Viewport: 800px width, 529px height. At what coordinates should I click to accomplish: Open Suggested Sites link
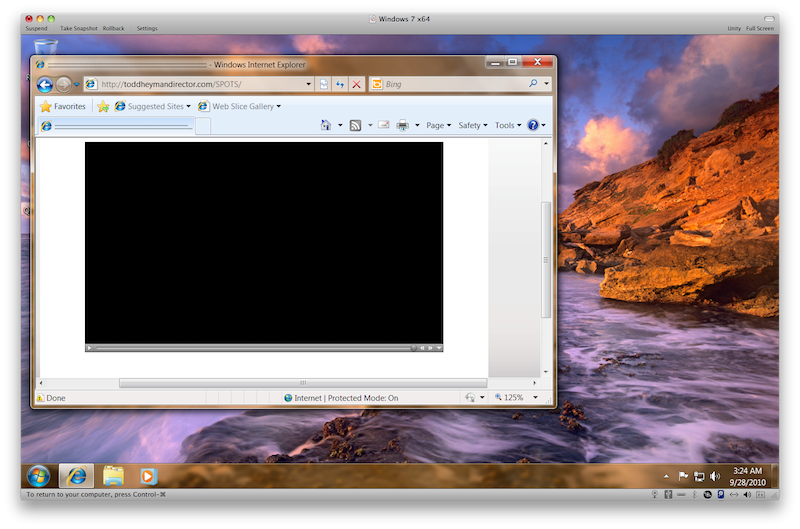(152, 106)
